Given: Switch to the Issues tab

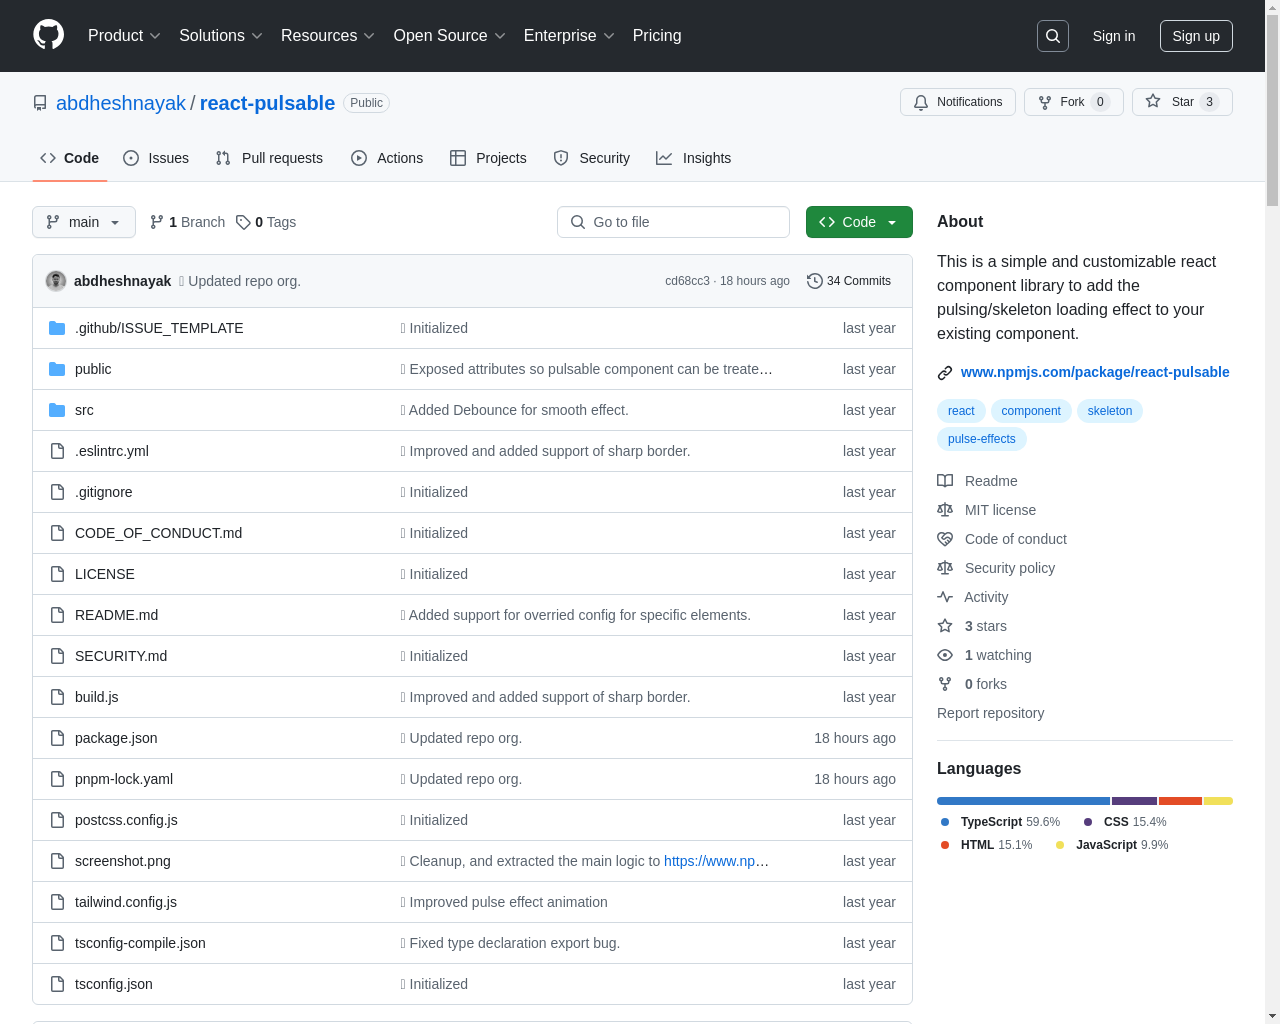Looking at the screenshot, I should pos(156,158).
